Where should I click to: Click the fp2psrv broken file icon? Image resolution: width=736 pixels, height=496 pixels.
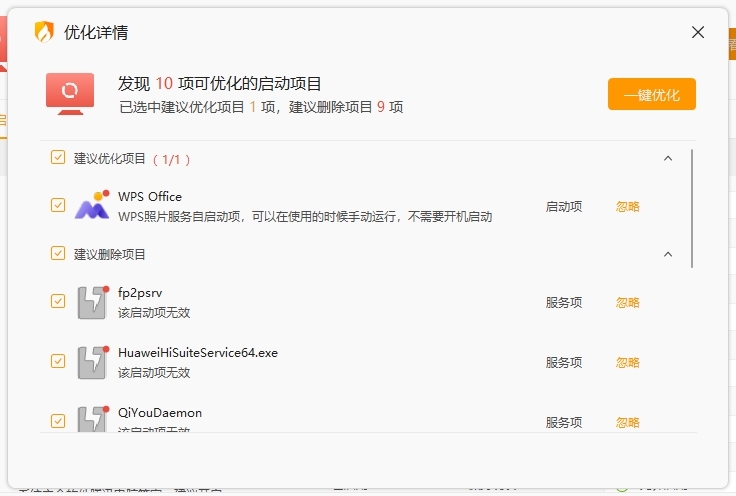92,302
